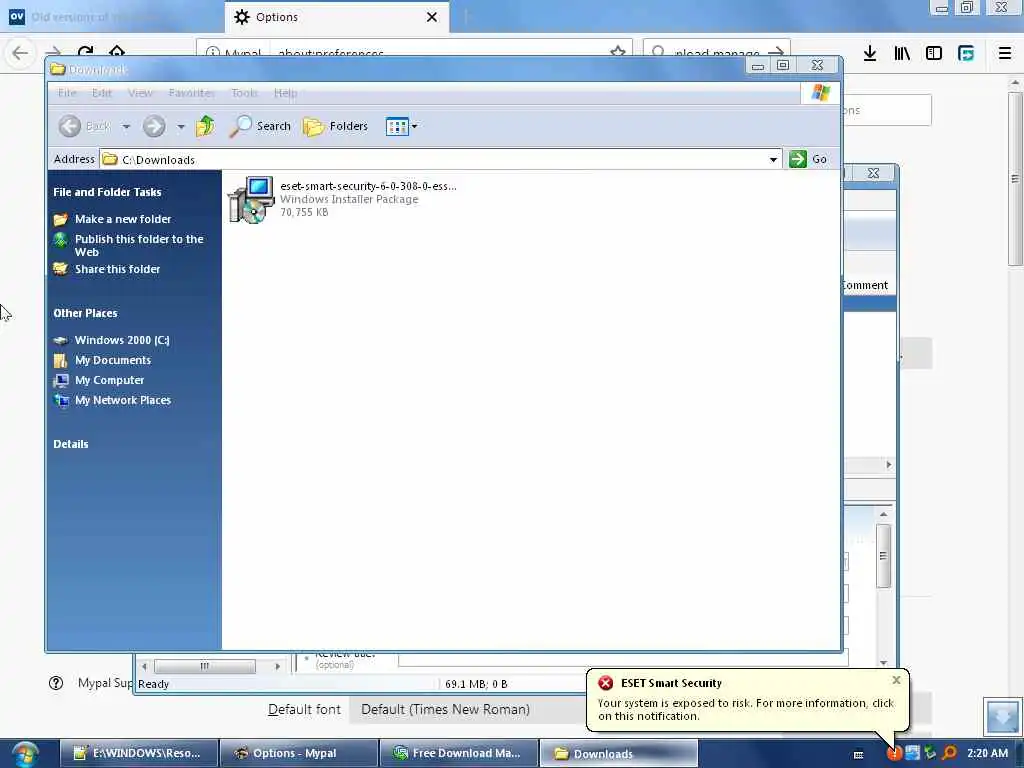Click the Windows flag logo in explorer
The height and width of the screenshot is (768, 1024).
(821, 93)
